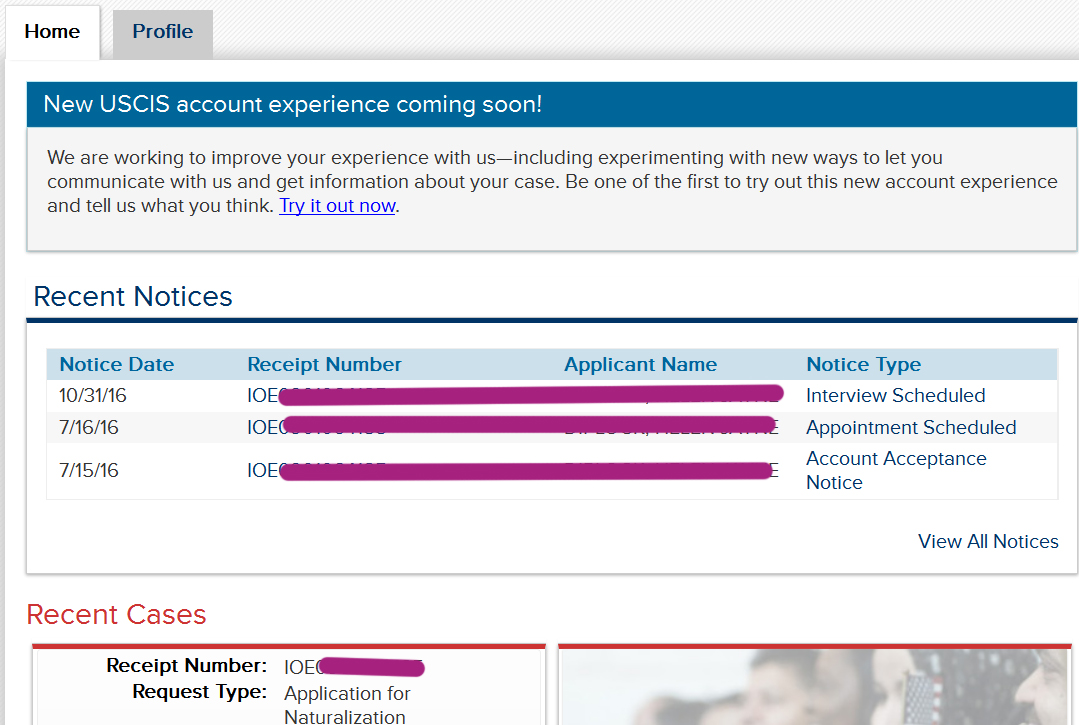This screenshot has width=1079, height=725.
Task: Select the 10/31/16 notice date cell
Action: (x=93, y=395)
